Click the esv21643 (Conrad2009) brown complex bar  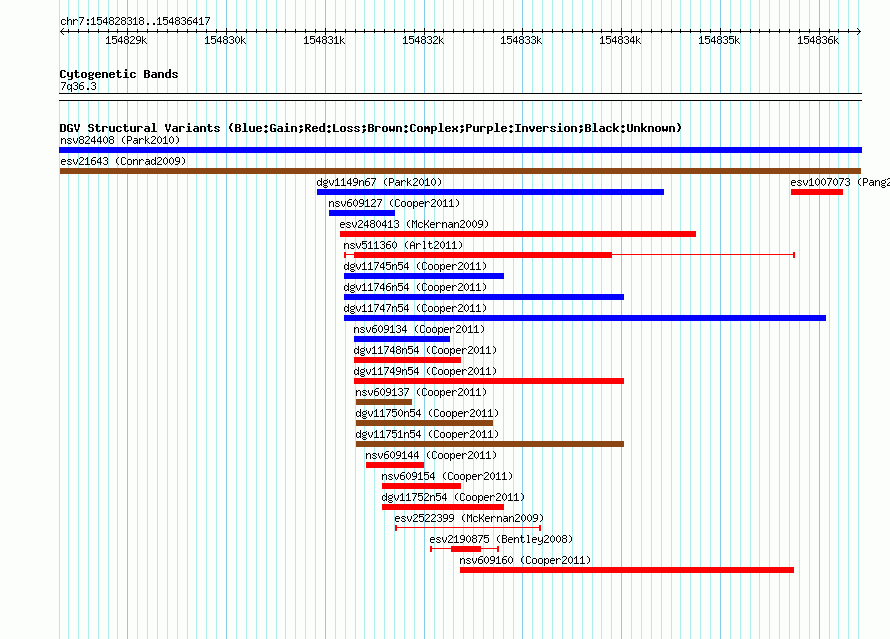[x=460, y=171]
